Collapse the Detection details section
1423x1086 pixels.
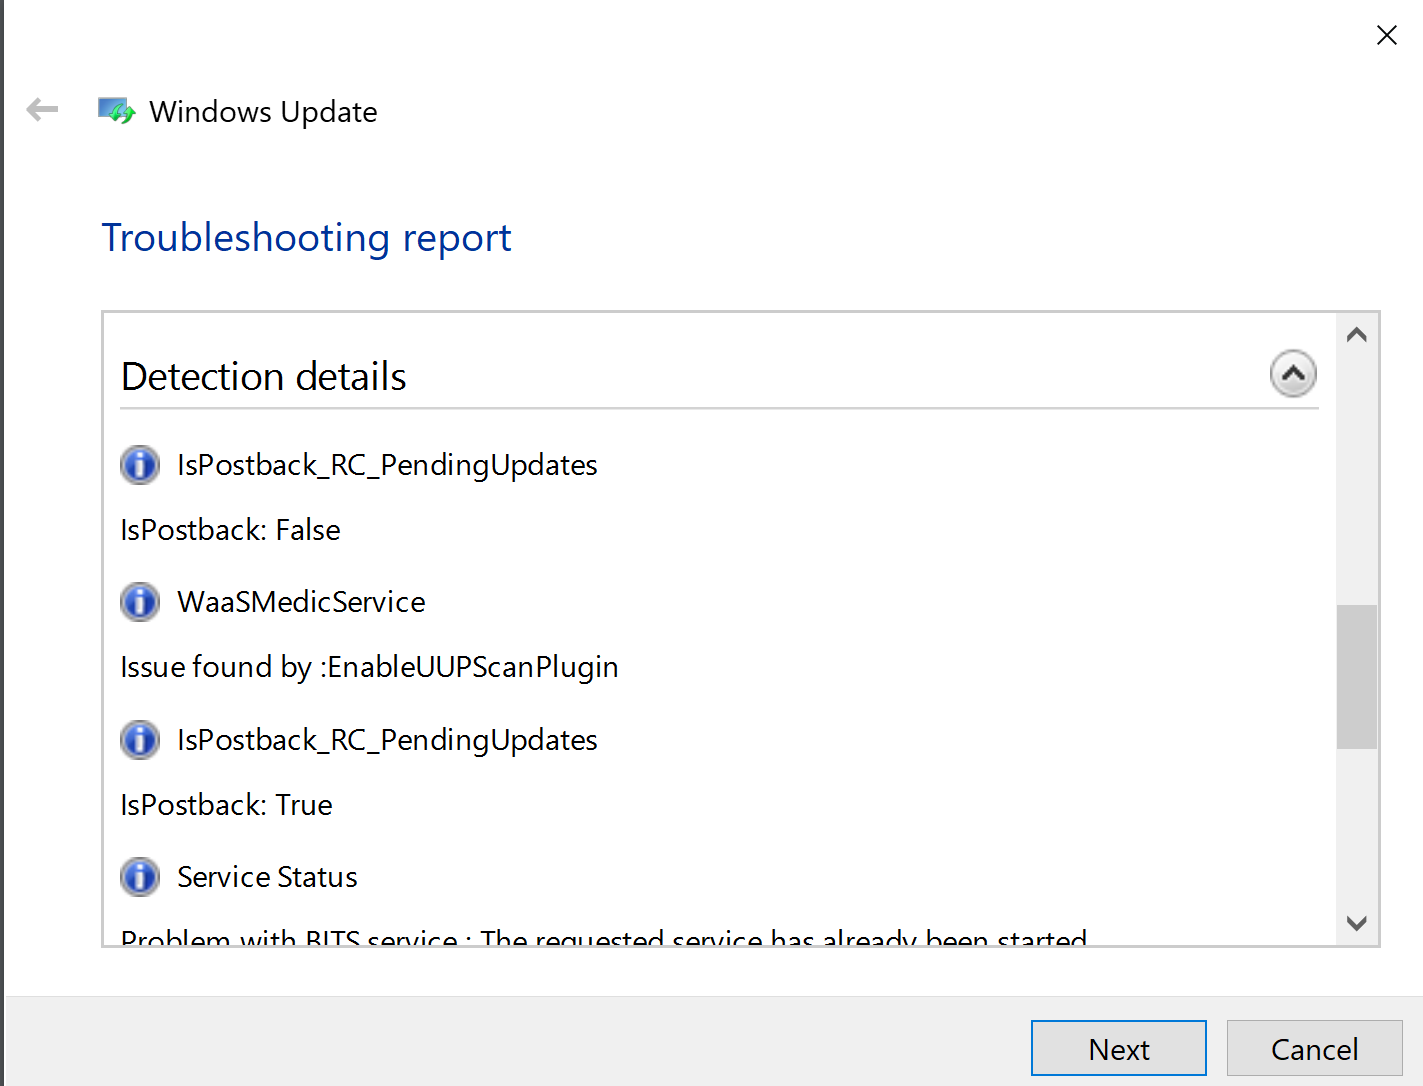pyautogui.click(x=1292, y=374)
